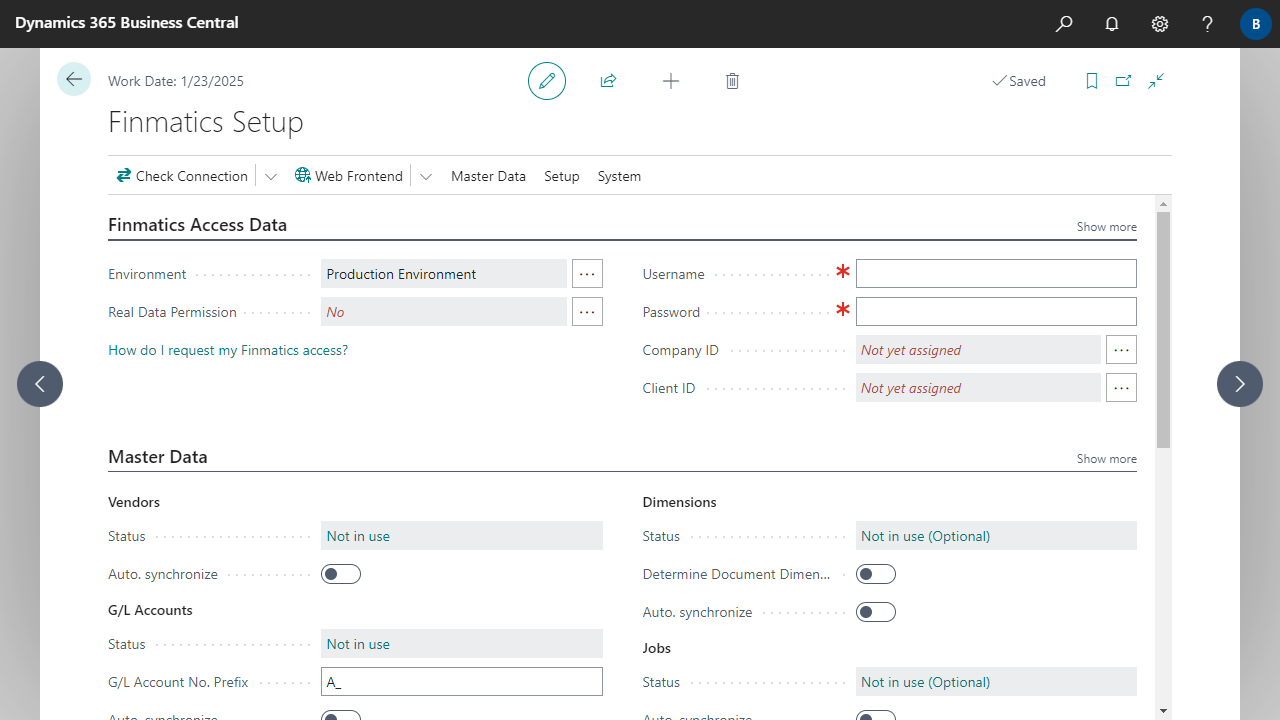Expand the Check Connection dropdown arrow
This screenshot has height=720, width=1280.
[270, 176]
